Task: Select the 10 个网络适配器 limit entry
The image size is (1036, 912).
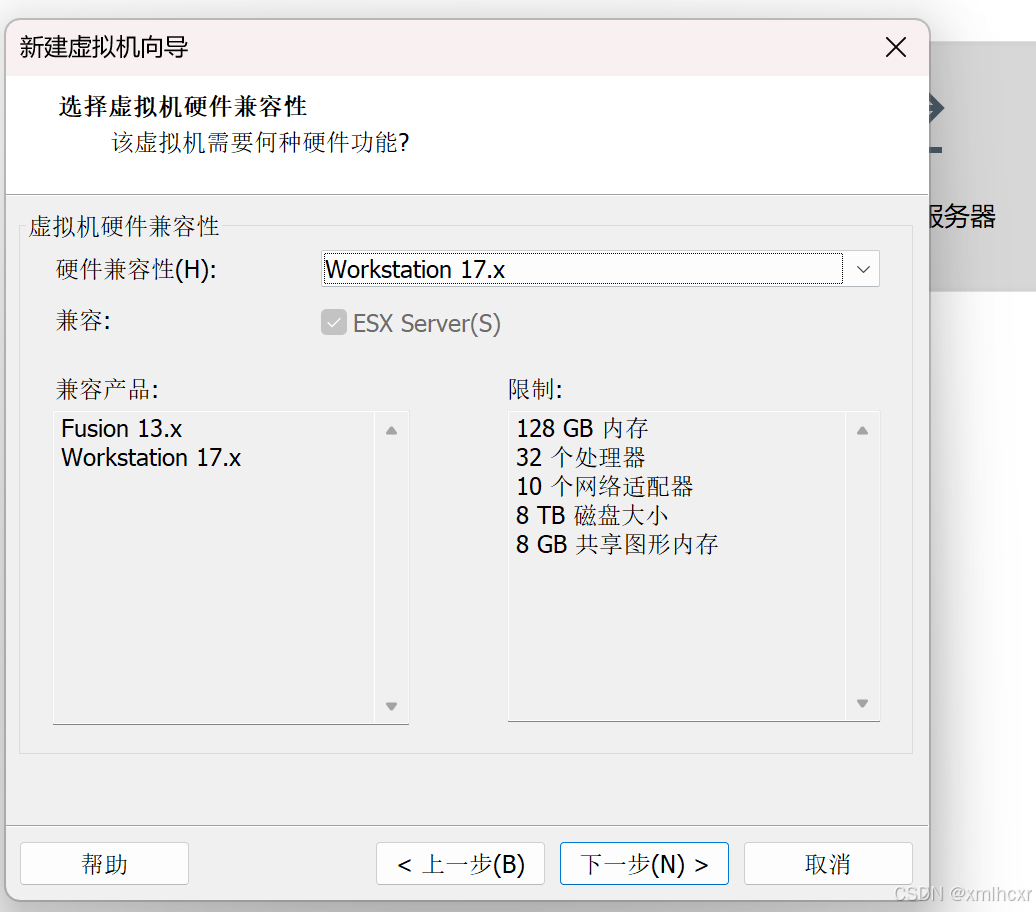Action: 605,486
